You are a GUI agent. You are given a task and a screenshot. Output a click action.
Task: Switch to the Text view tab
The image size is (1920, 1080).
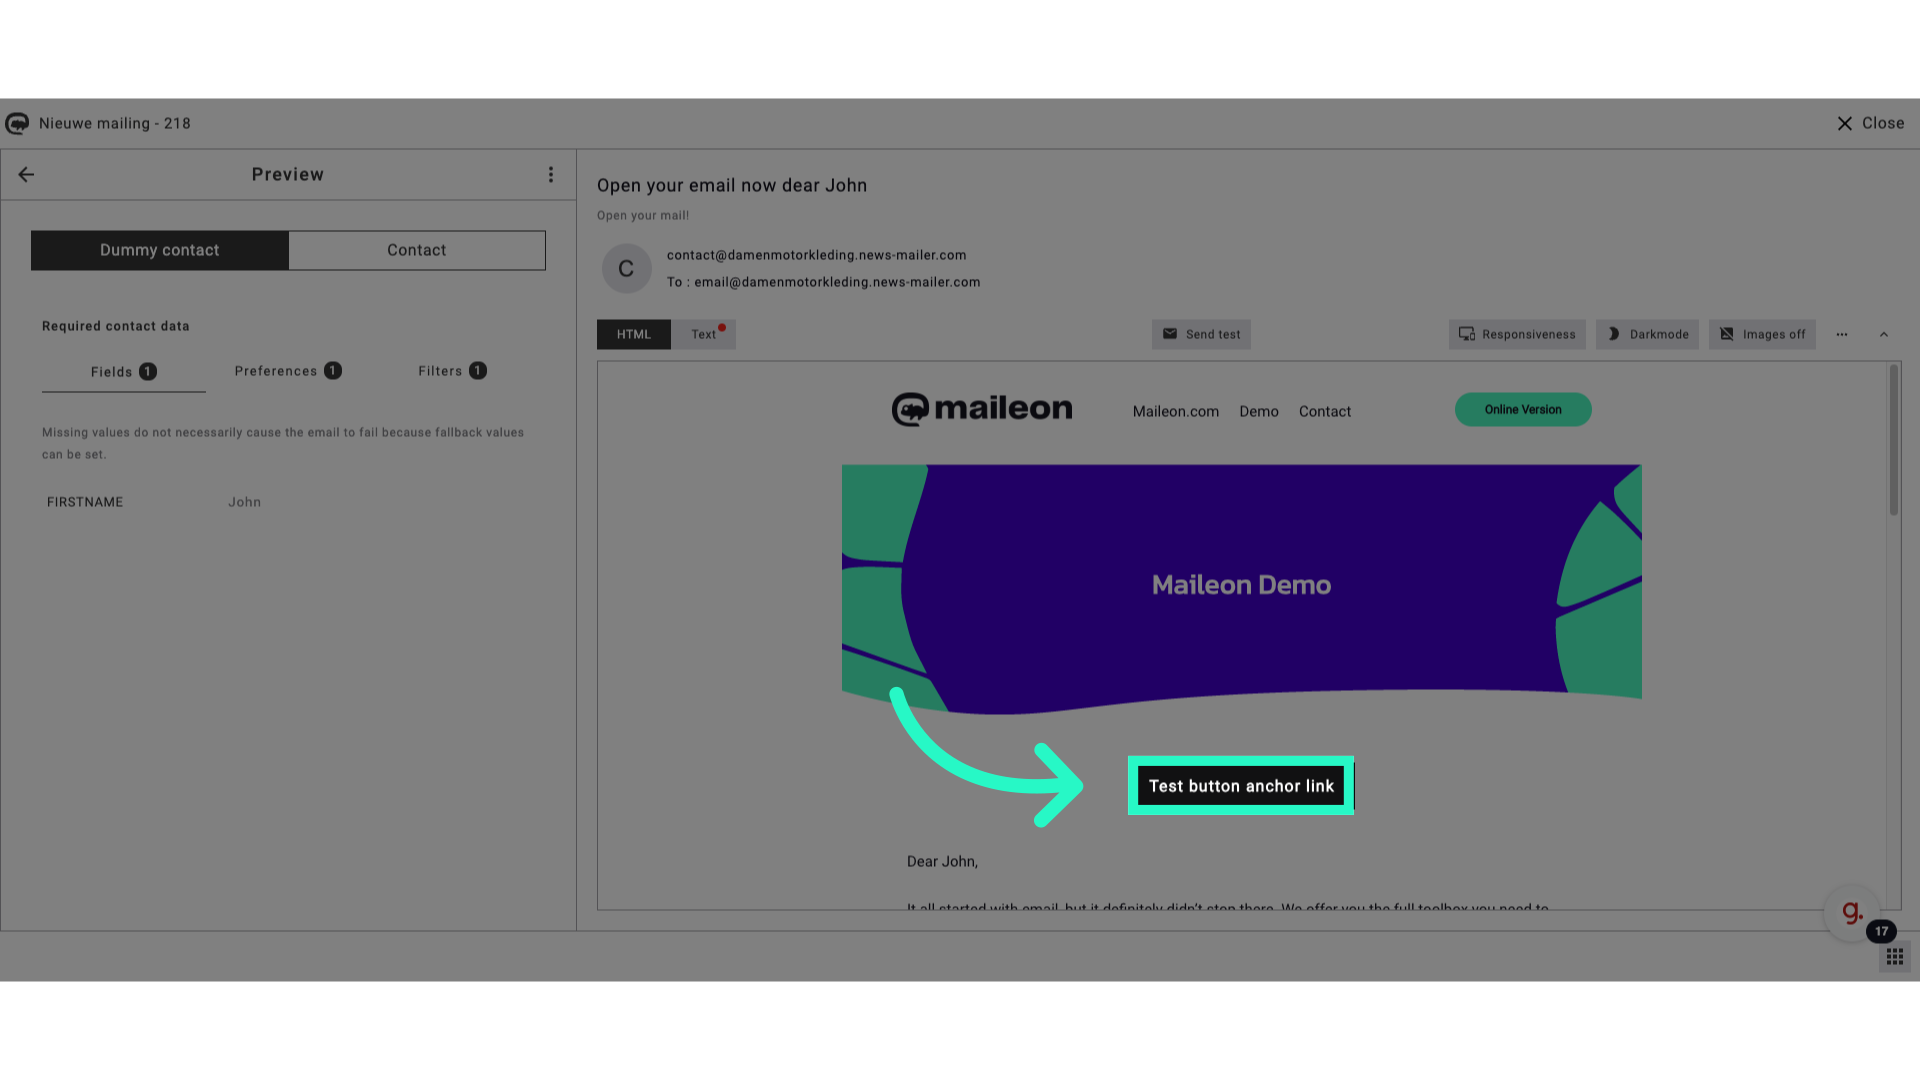click(704, 334)
